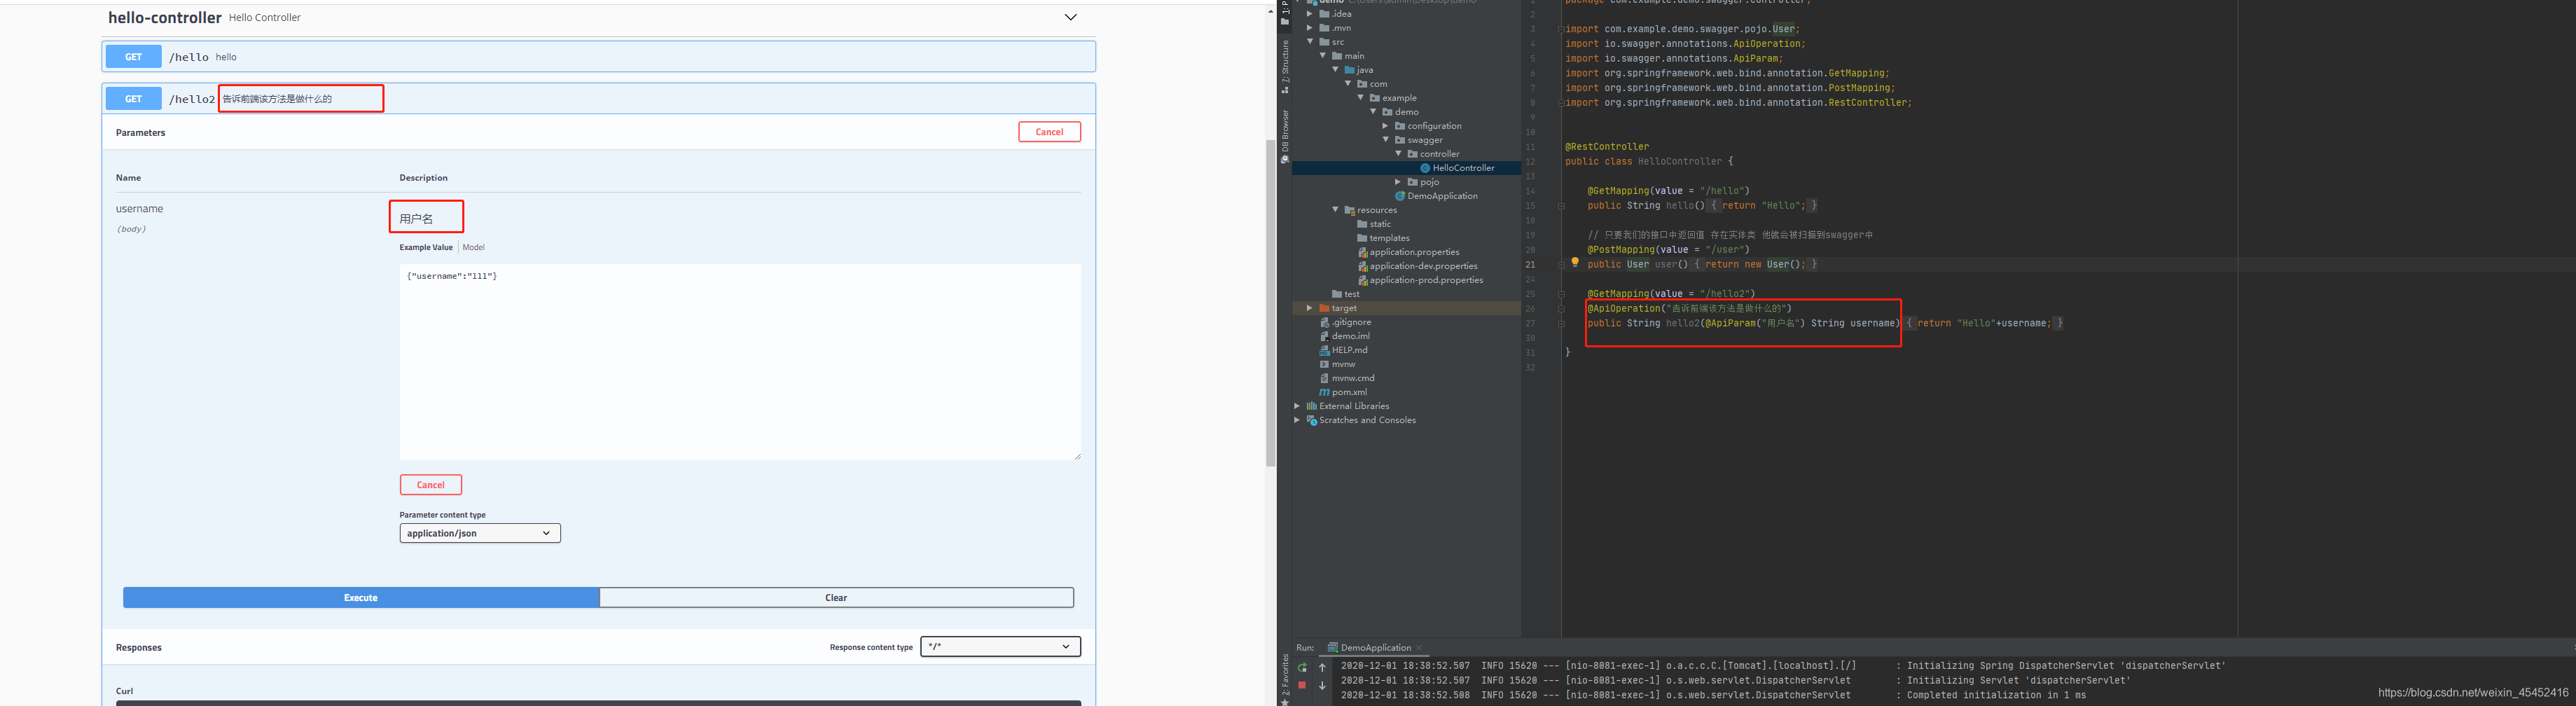Open the Structure tool window tab
Screen dimensions: 2576x706
pyautogui.click(x=1285, y=67)
